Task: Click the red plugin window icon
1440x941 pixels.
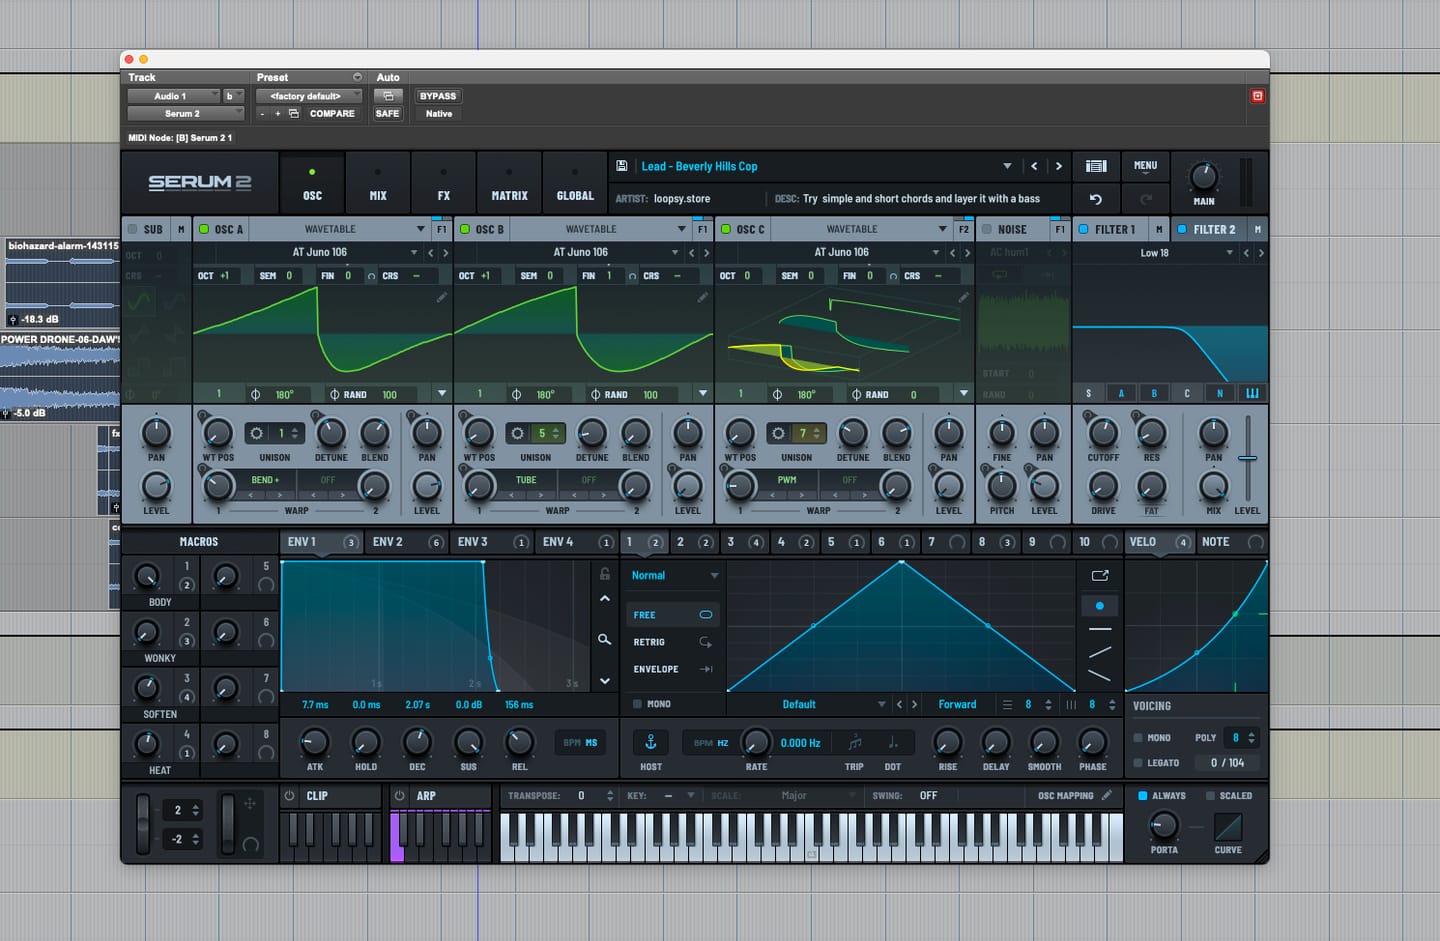Action: pyautogui.click(x=1257, y=96)
